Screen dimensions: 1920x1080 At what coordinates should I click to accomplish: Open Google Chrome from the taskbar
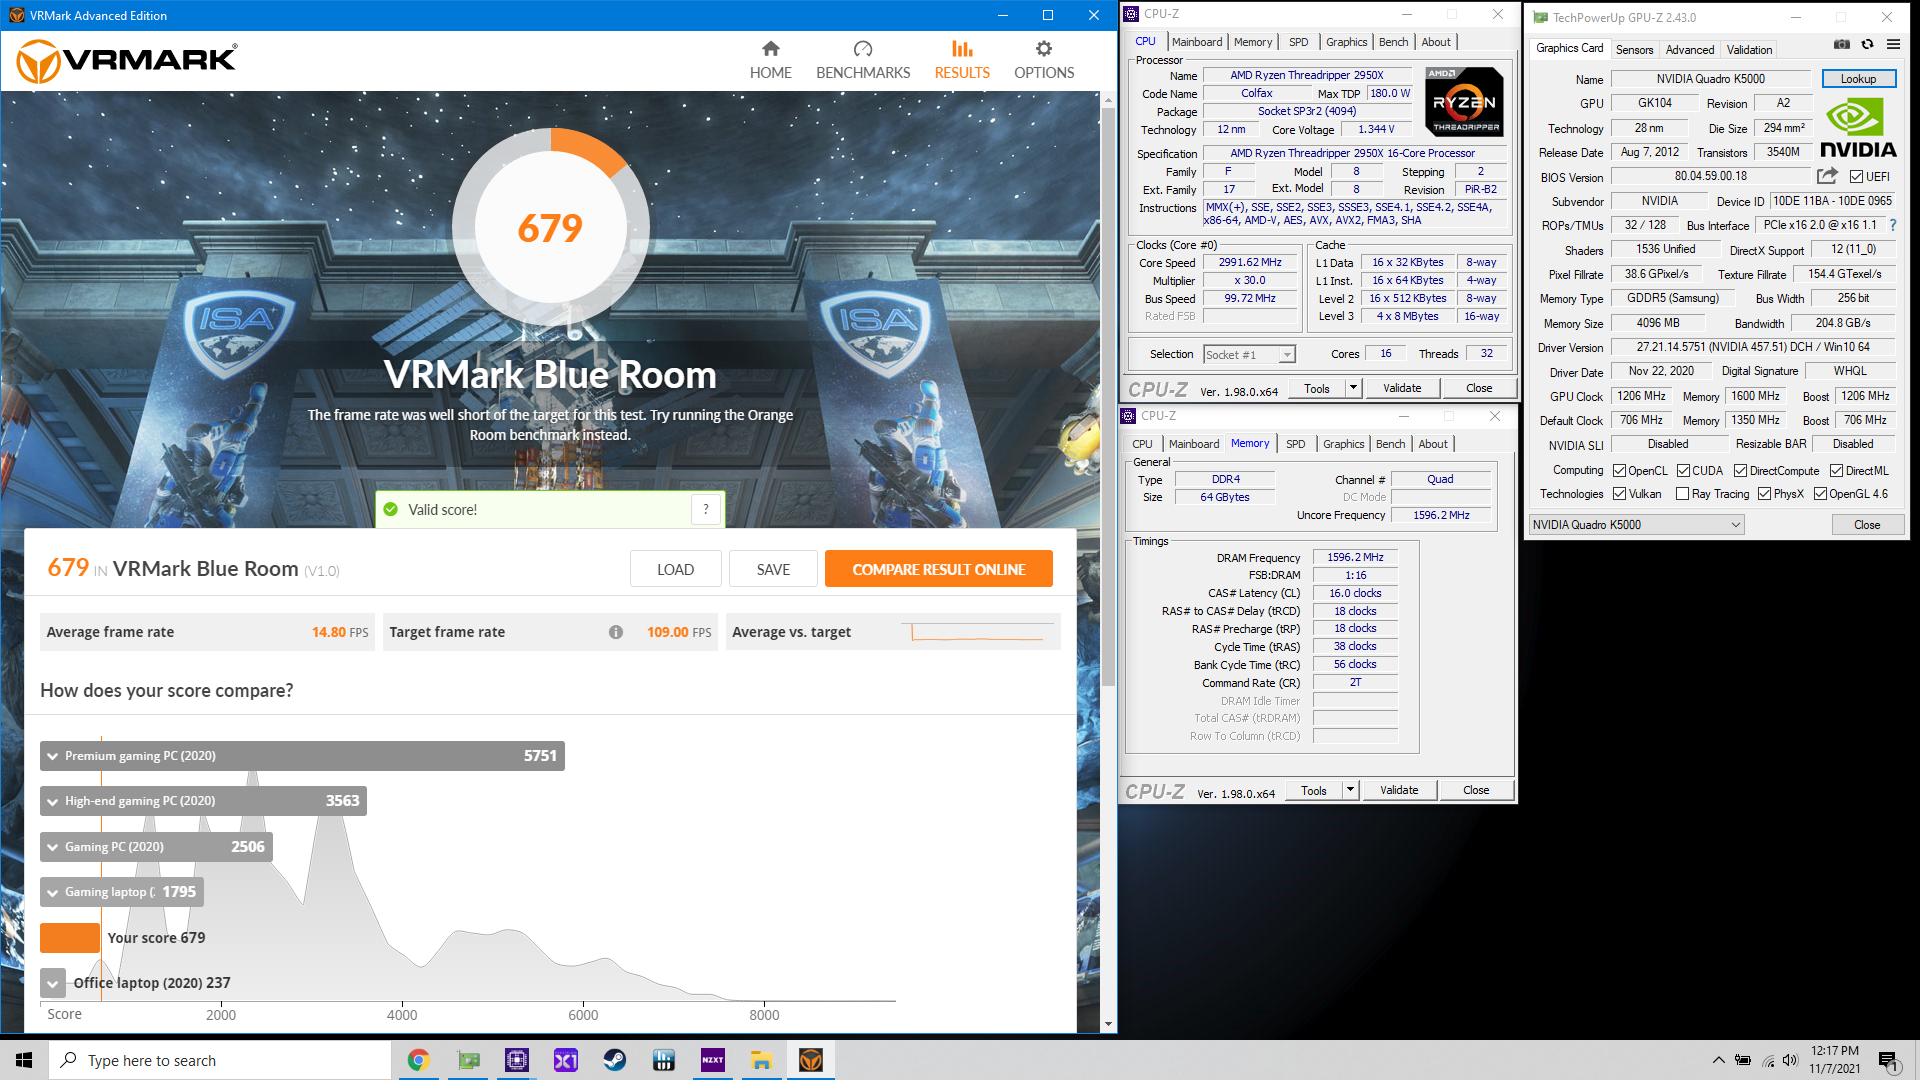418,1060
